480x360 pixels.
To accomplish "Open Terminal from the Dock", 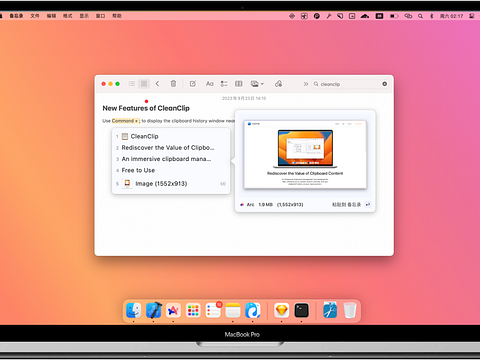I will (x=302, y=311).
